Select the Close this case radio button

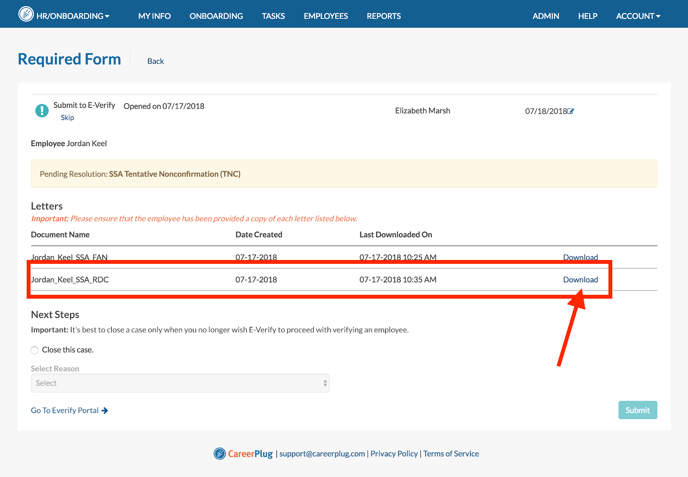[x=35, y=350]
